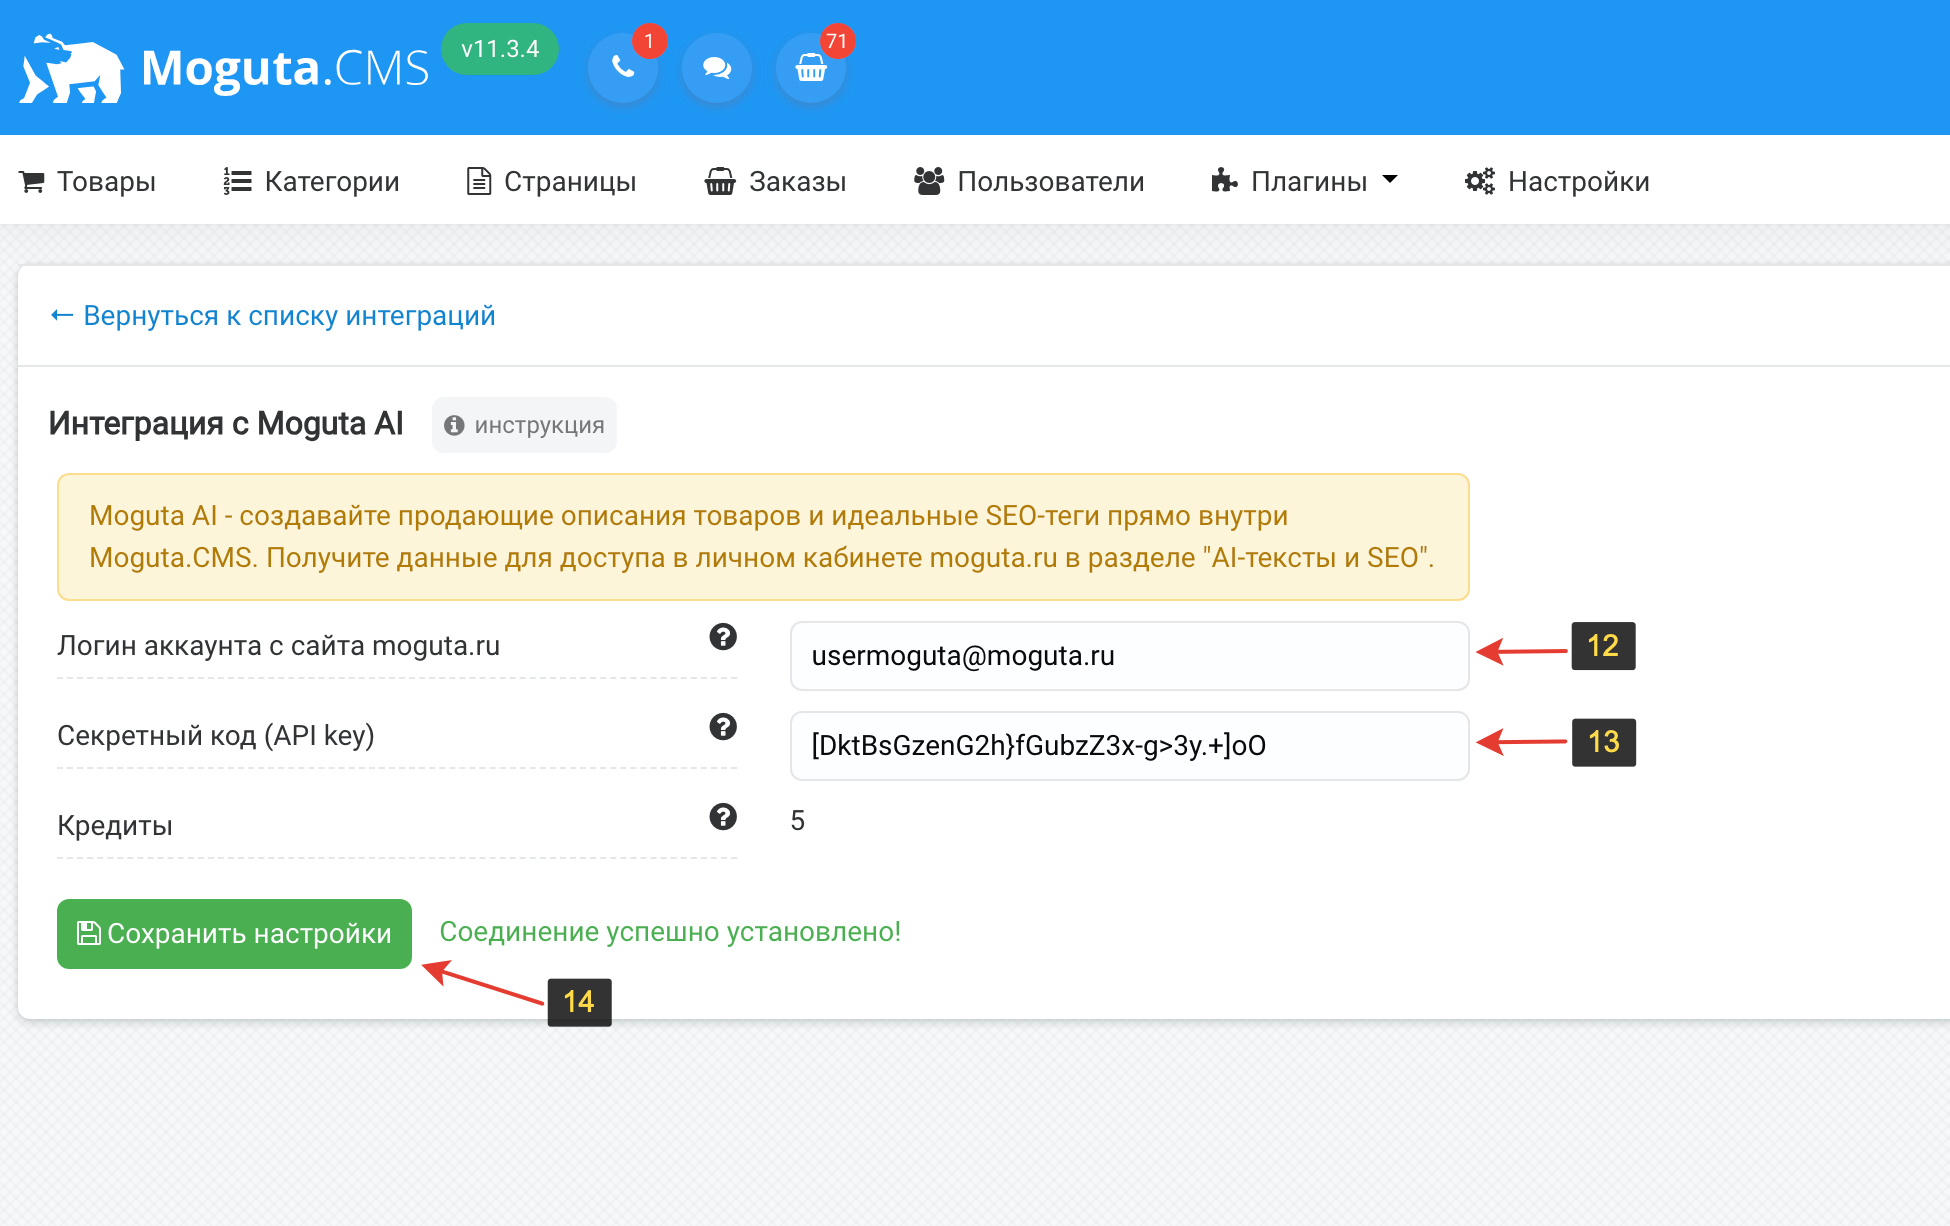Open Настройки in the navigation bar

pos(1557,181)
